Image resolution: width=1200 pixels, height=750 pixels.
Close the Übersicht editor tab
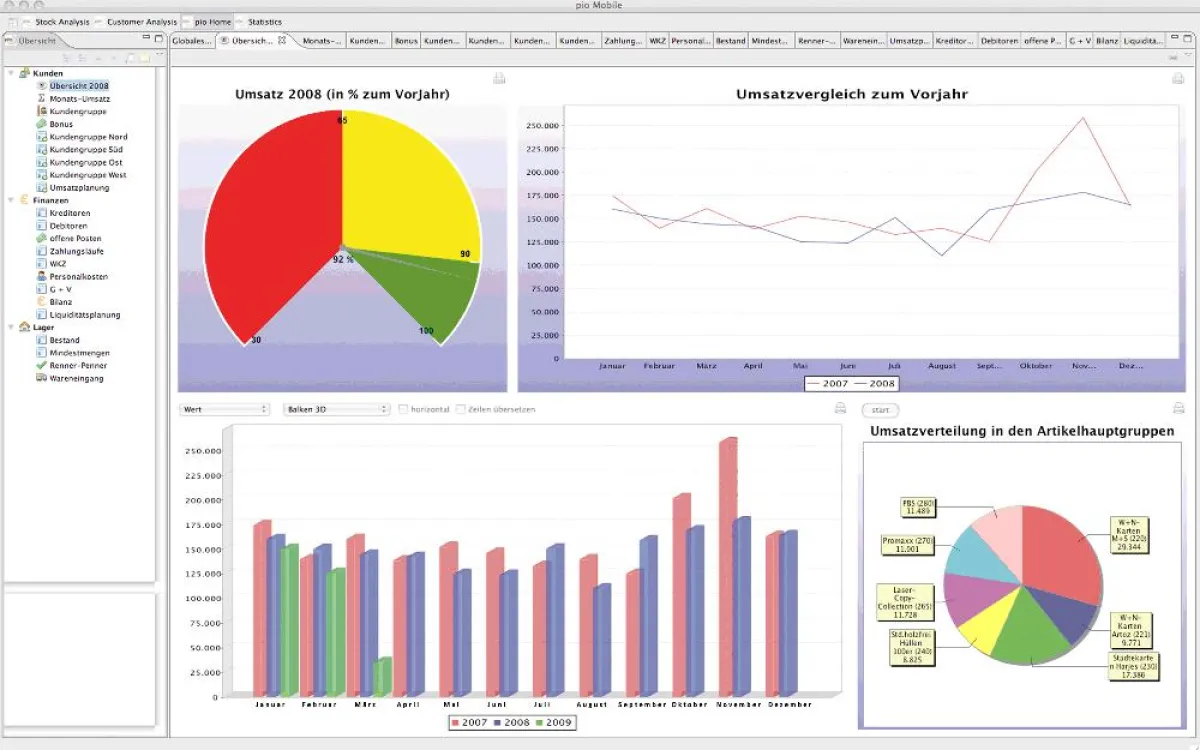[x=282, y=41]
